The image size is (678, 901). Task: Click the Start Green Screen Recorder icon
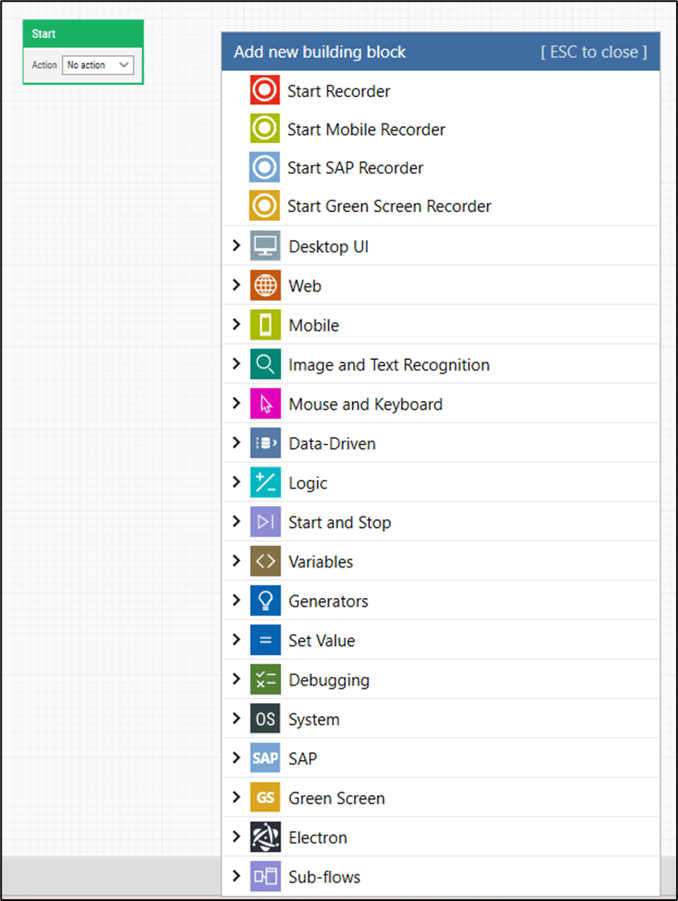click(x=263, y=207)
